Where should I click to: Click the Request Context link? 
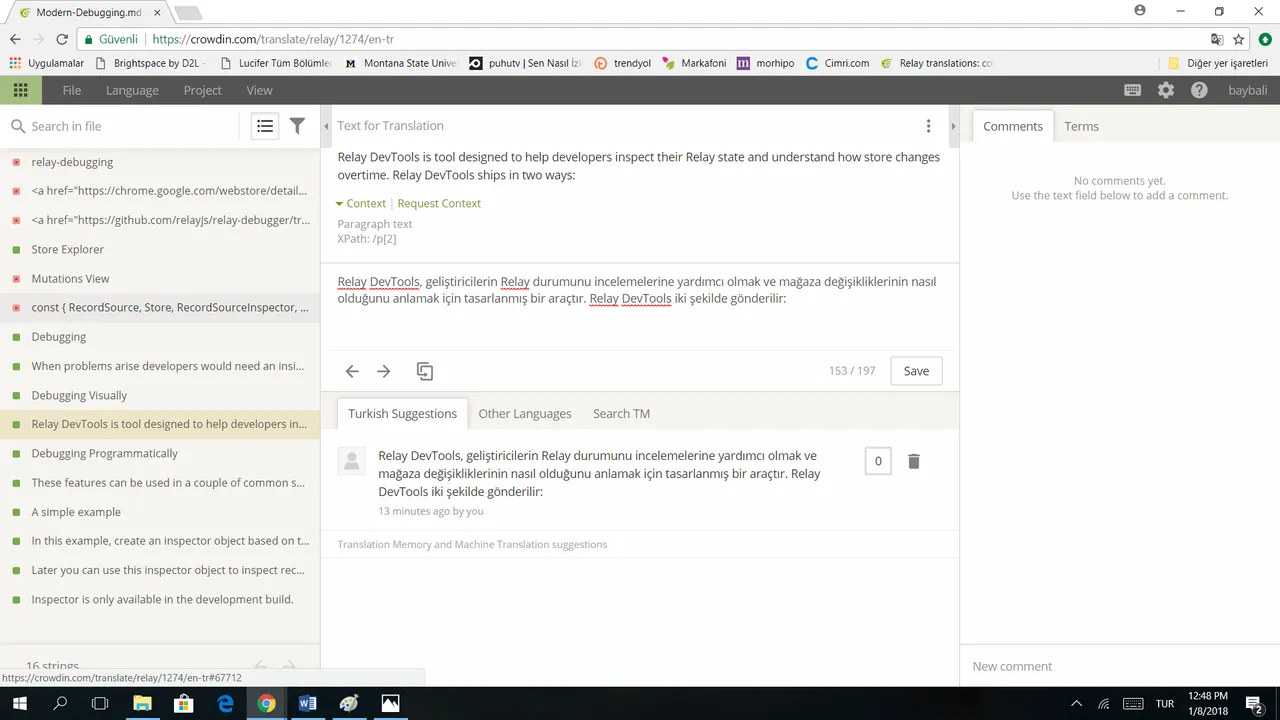[439, 203]
